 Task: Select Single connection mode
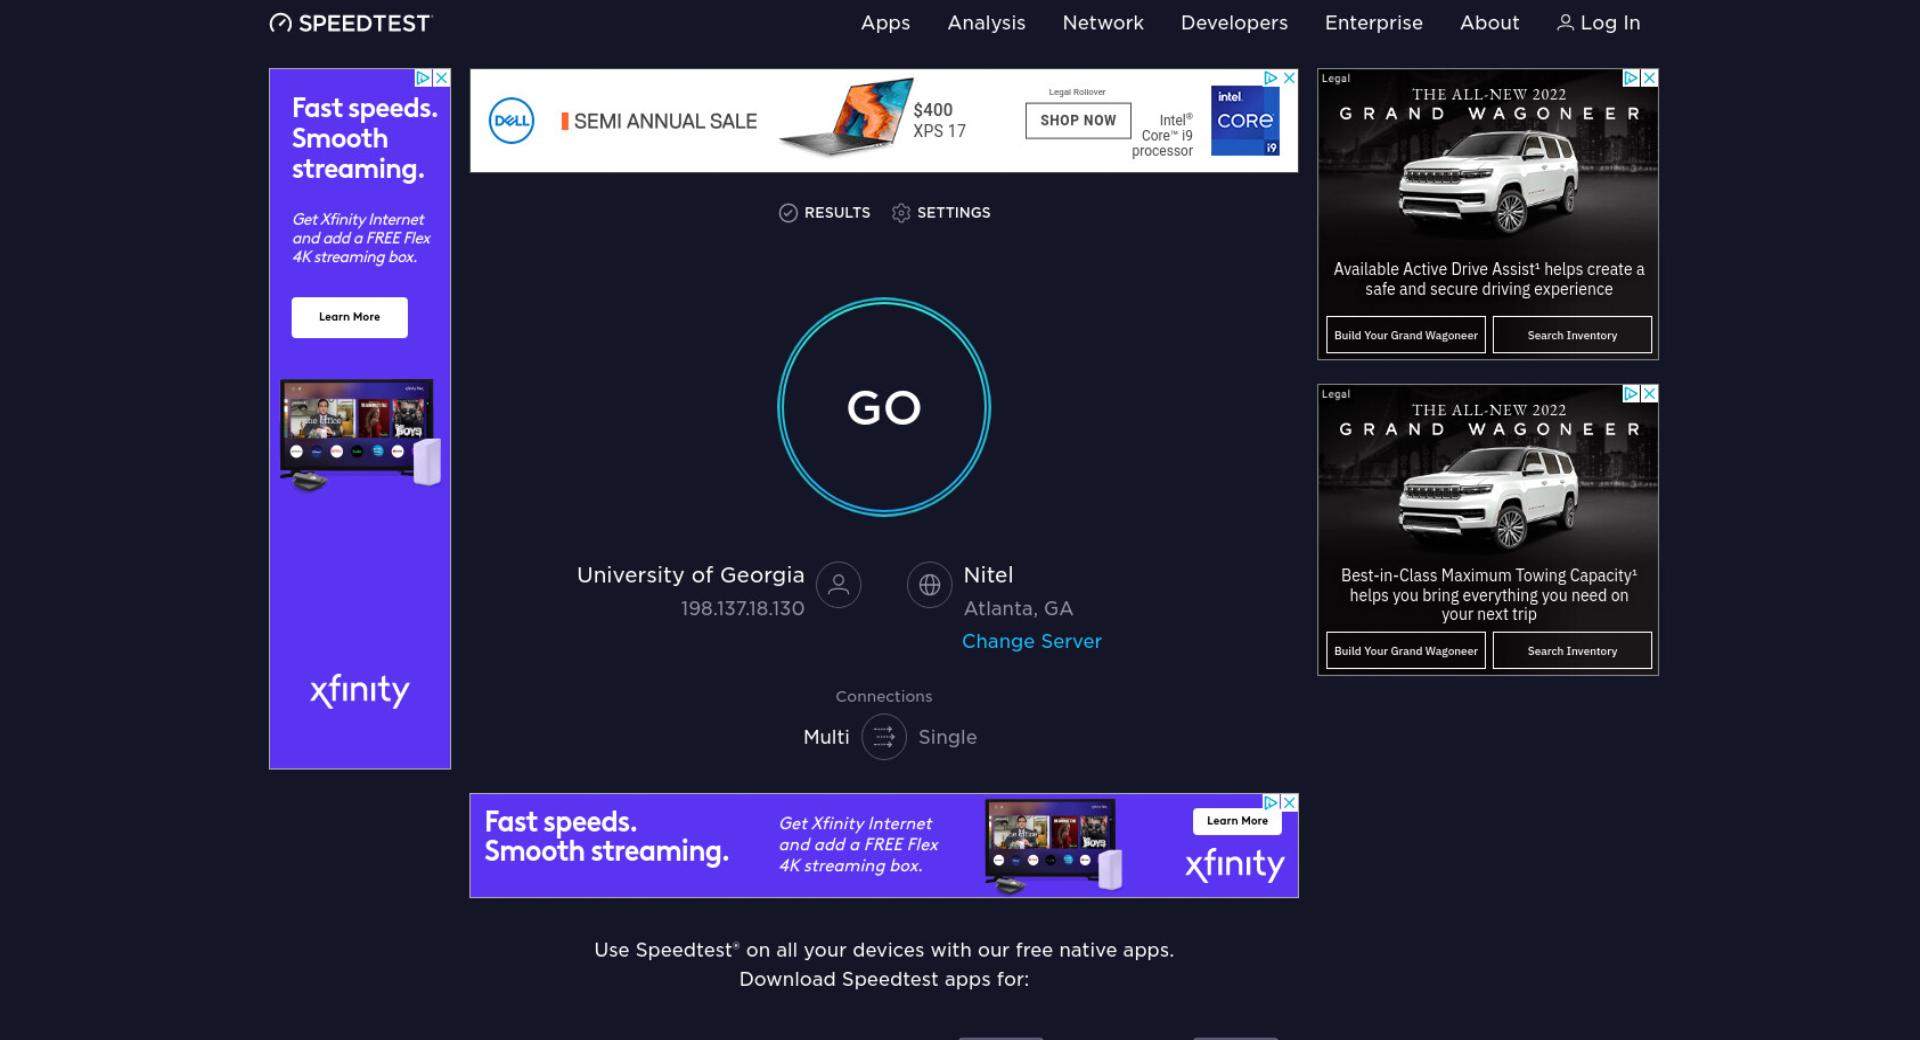(947, 737)
